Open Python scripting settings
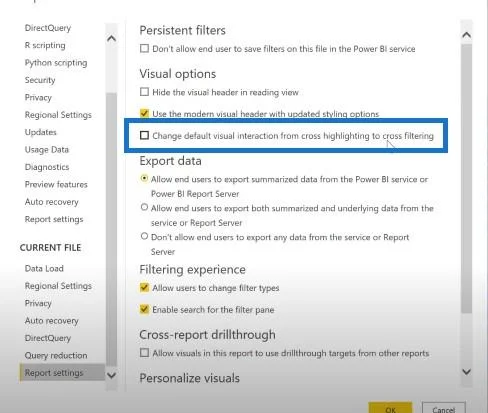This screenshot has width=488, height=413. tap(56, 63)
